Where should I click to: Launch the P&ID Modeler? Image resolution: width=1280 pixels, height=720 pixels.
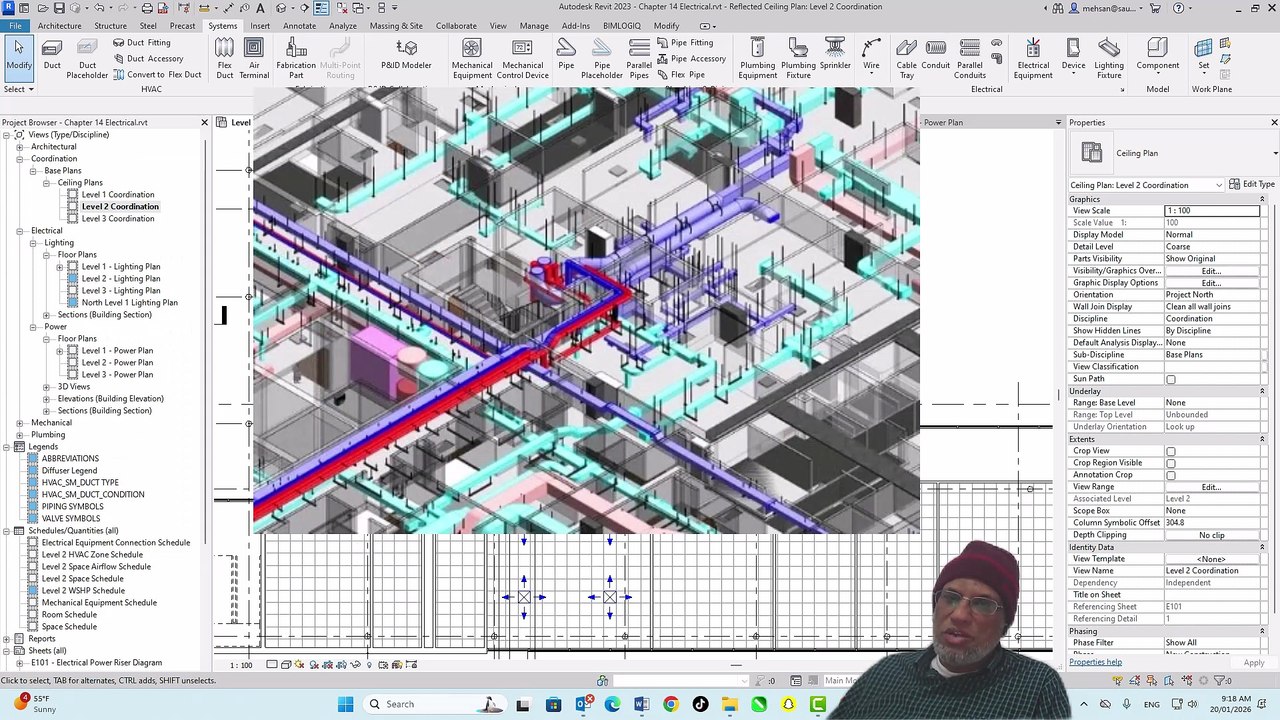point(406,55)
